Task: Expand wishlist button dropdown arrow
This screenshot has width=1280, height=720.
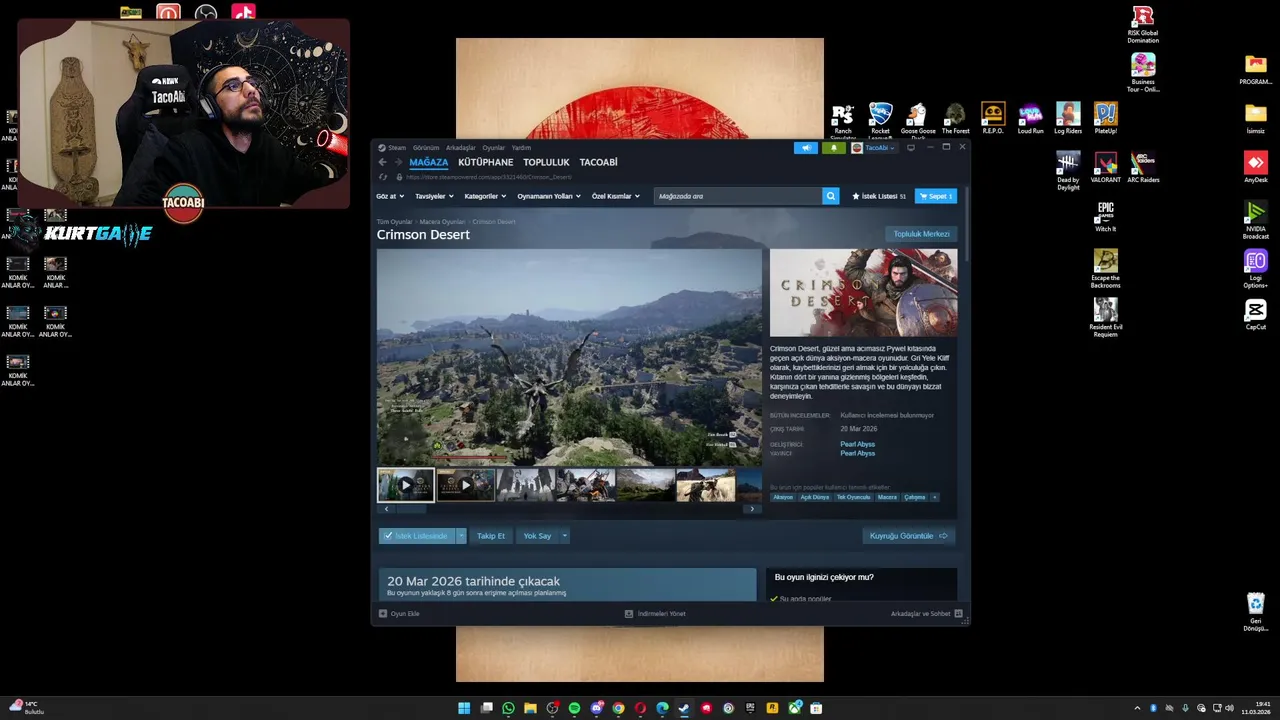Action: [x=462, y=536]
